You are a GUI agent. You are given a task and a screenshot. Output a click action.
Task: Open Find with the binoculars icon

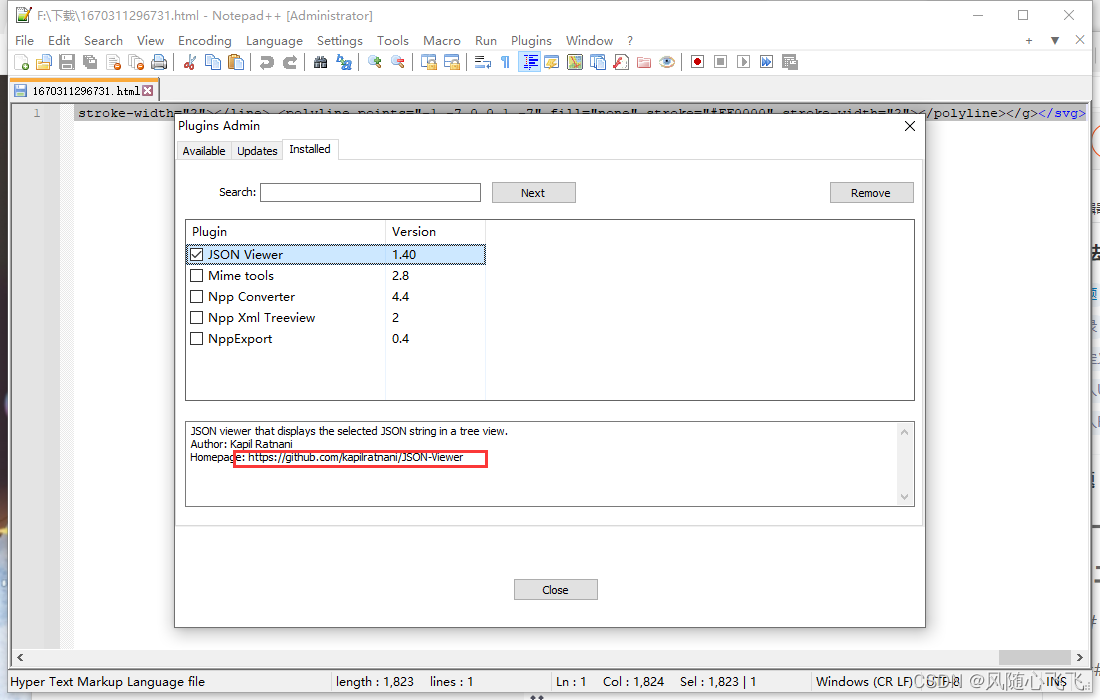pos(320,62)
